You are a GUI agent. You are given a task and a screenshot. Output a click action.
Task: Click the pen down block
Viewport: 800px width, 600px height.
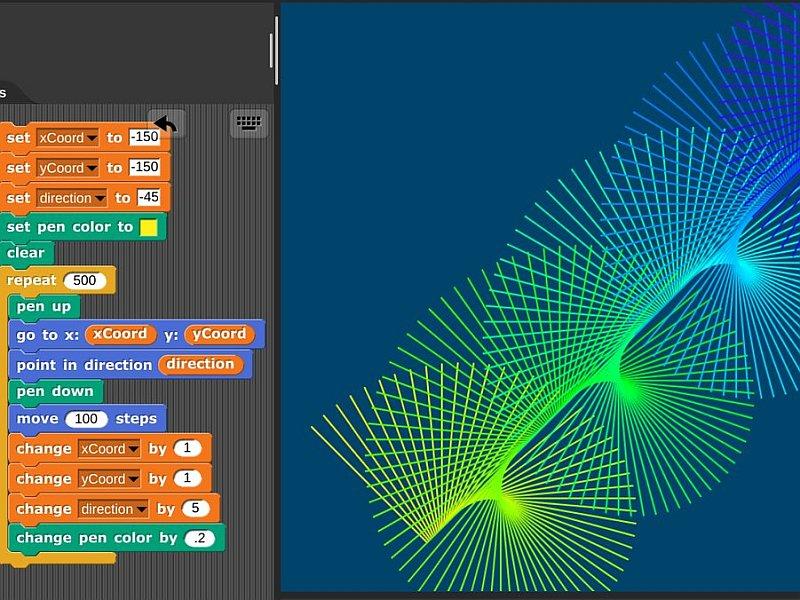[54, 391]
